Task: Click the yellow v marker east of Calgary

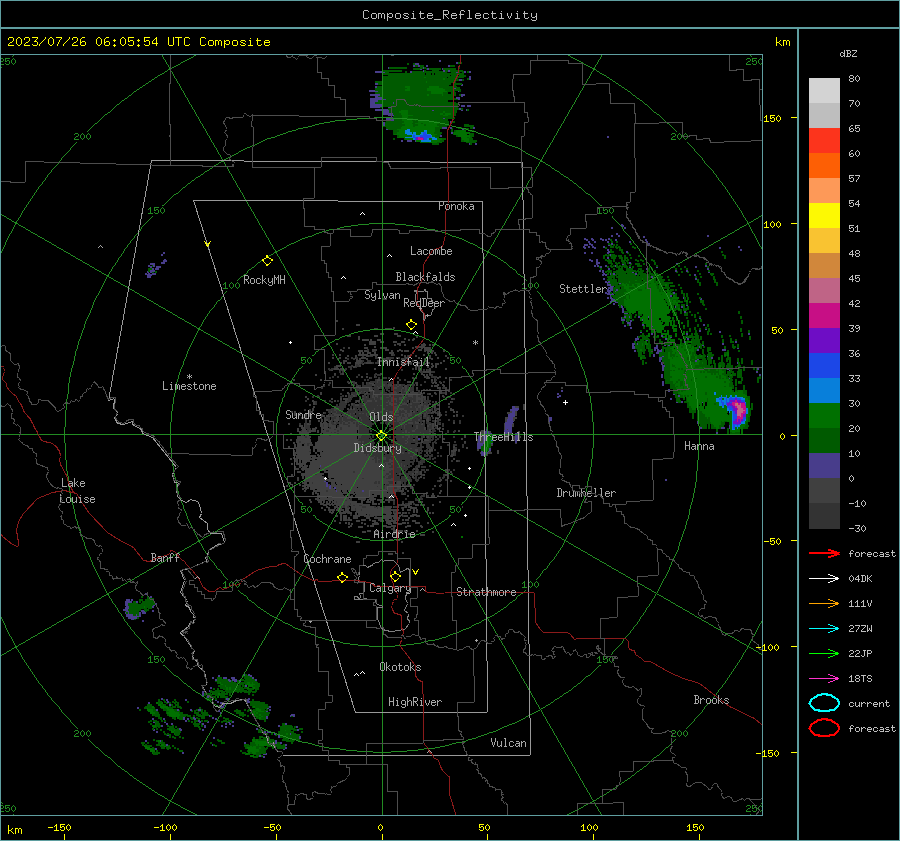Action: pos(416,572)
